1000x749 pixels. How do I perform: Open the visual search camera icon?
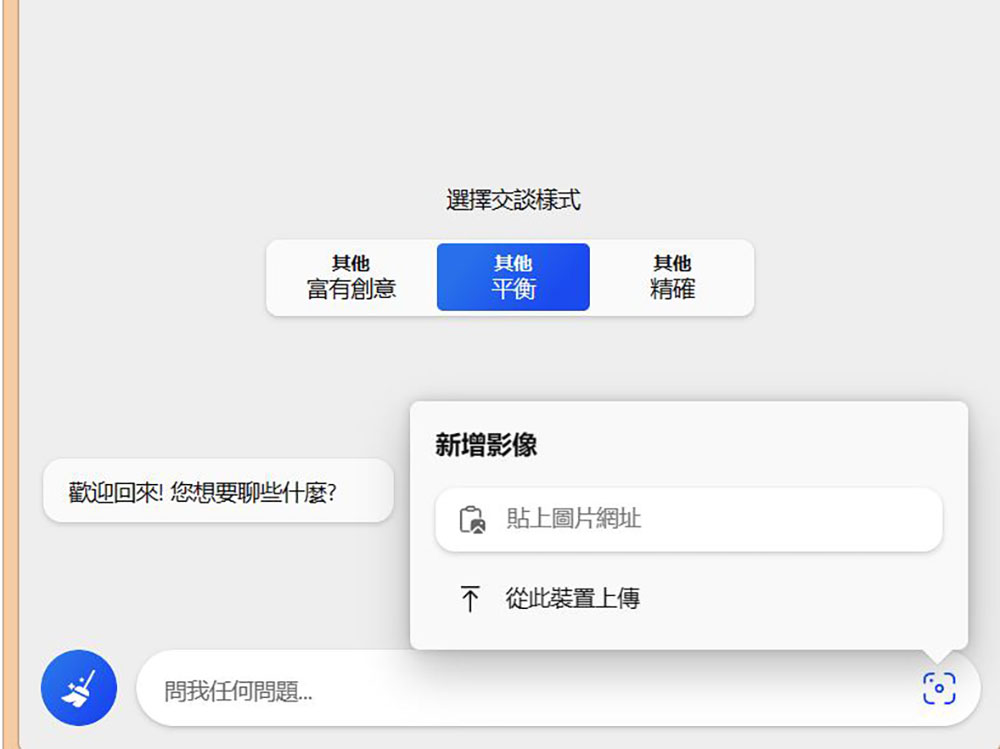pos(938,688)
